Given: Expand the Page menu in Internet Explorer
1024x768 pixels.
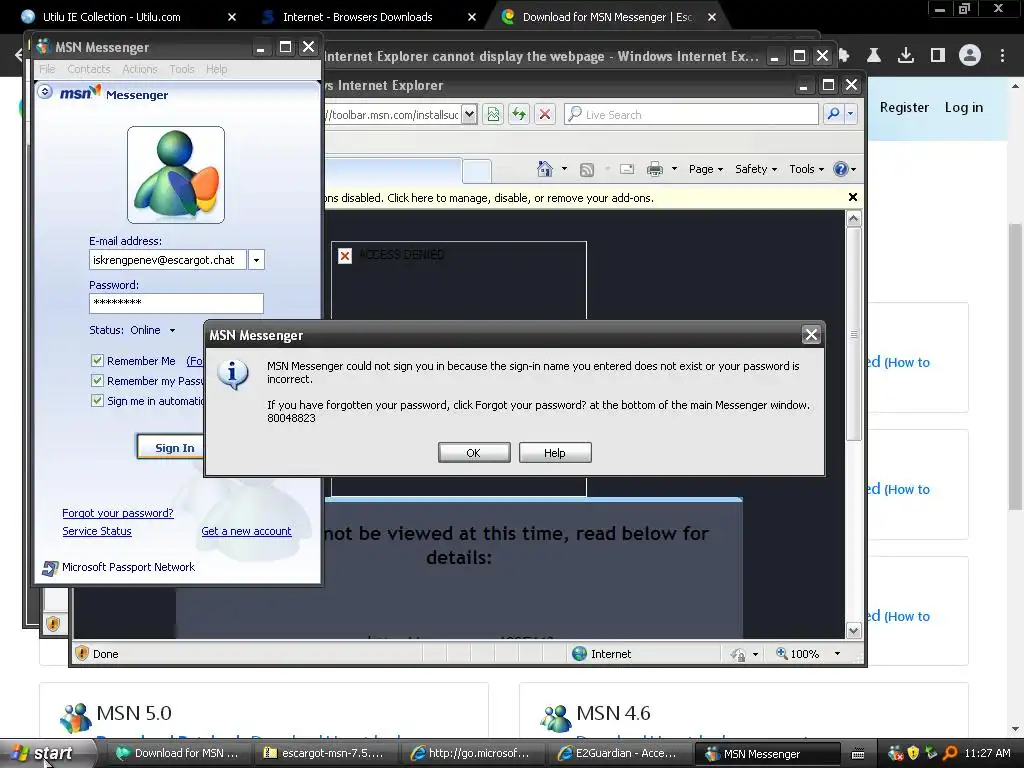Looking at the screenshot, I should click(x=706, y=169).
